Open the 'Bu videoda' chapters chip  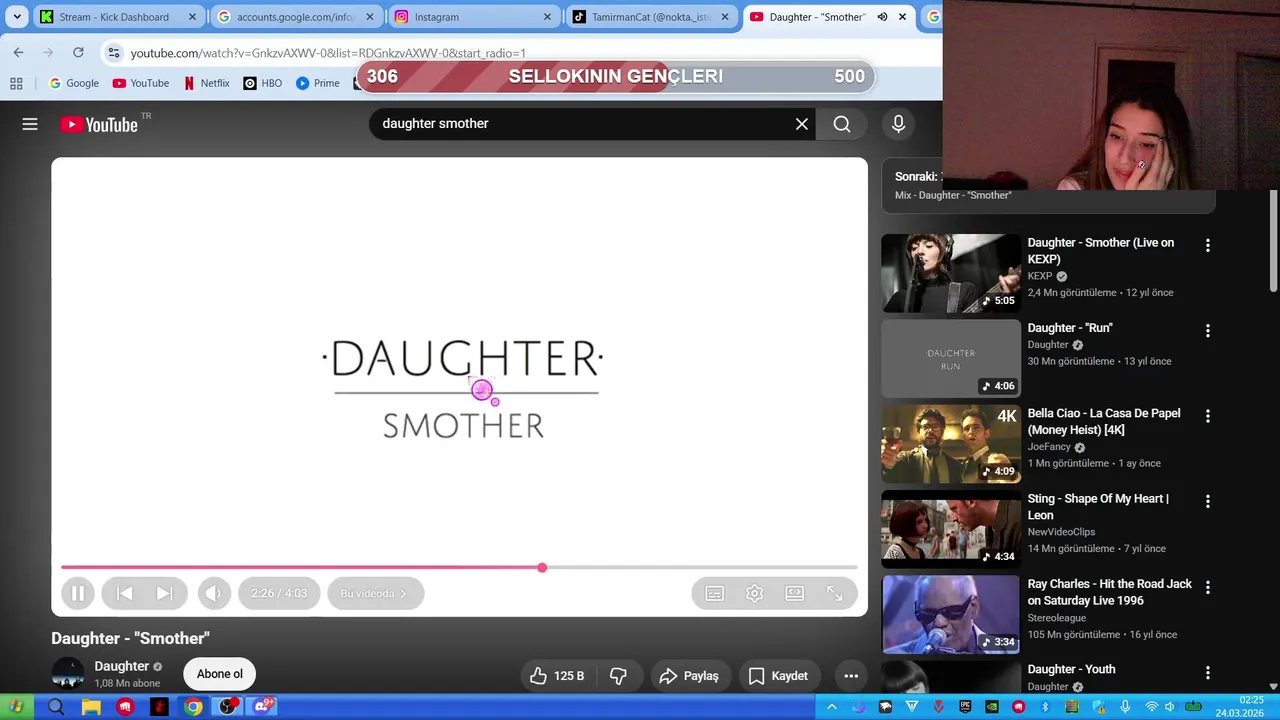click(x=375, y=593)
